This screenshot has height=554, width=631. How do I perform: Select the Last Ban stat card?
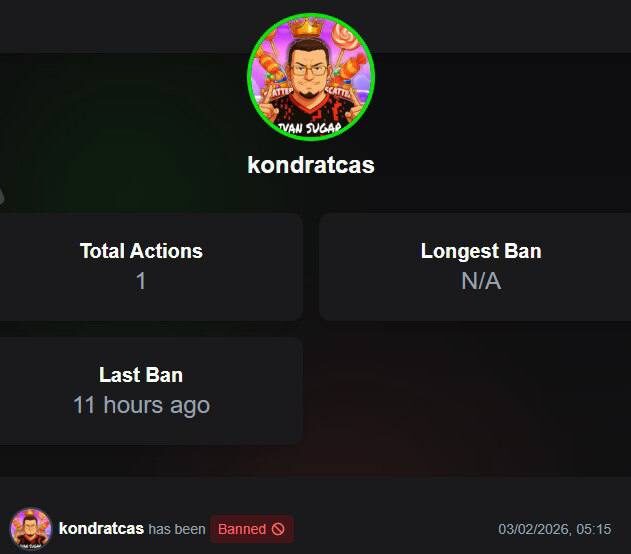pos(151,391)
